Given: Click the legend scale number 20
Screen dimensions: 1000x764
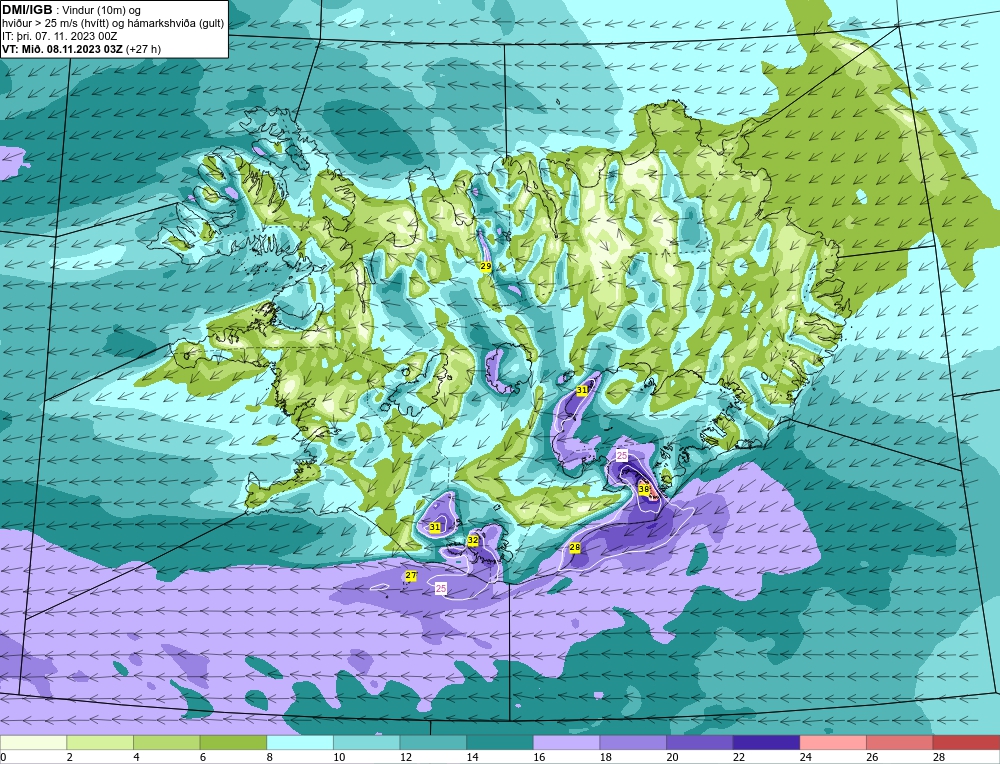Looking at the screenshot, I should (672, 758).
